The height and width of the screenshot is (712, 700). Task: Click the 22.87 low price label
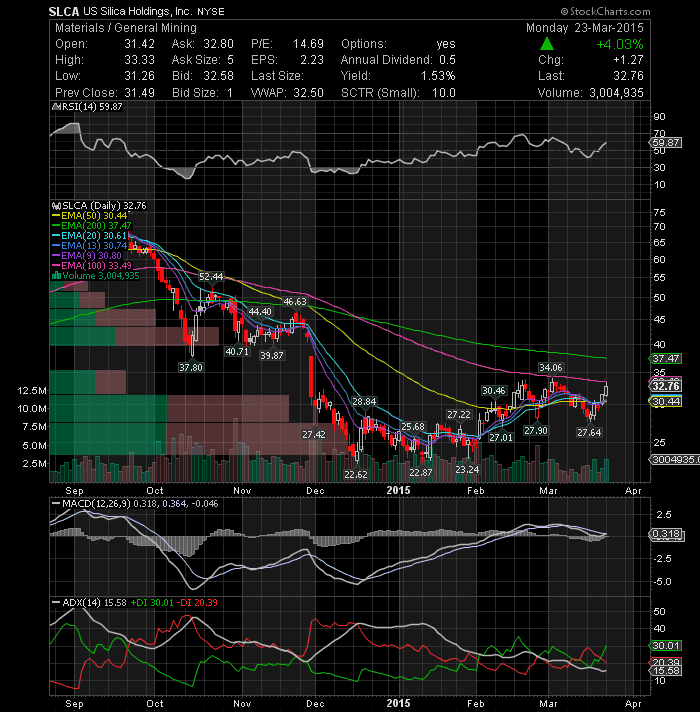[x=421, y=473]
